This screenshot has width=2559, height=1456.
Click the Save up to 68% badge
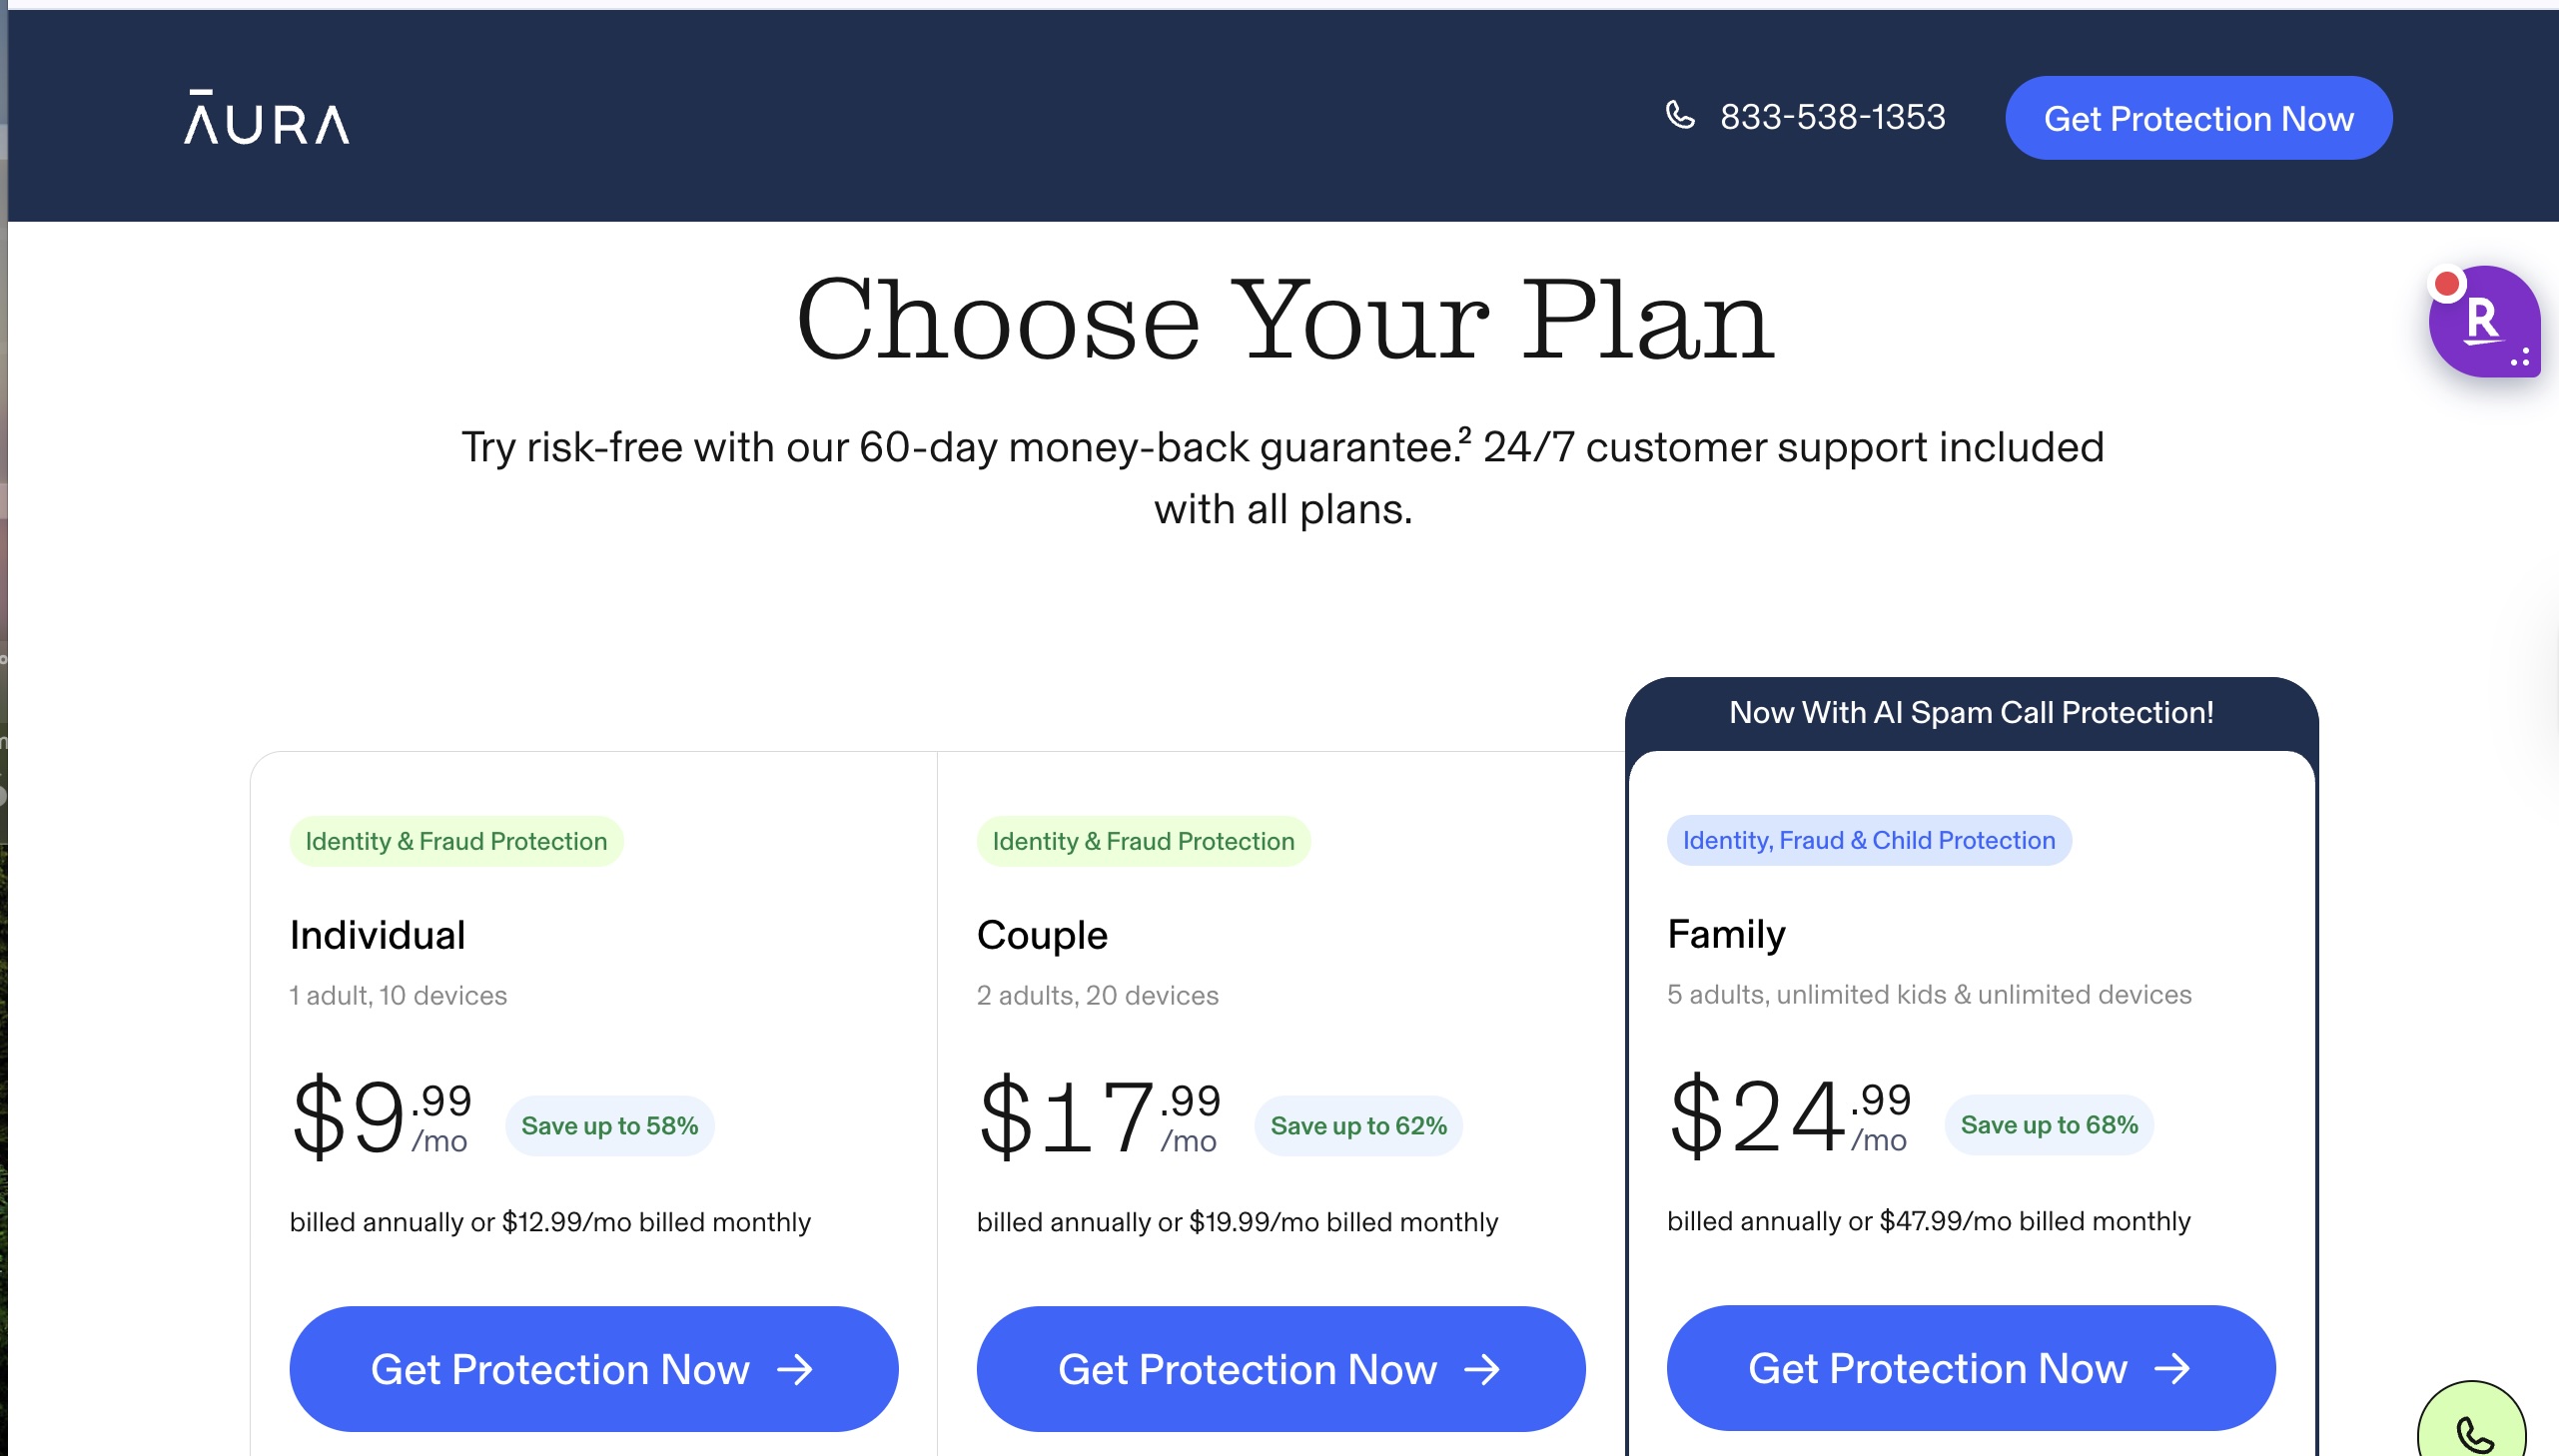pos(2049,1125)
